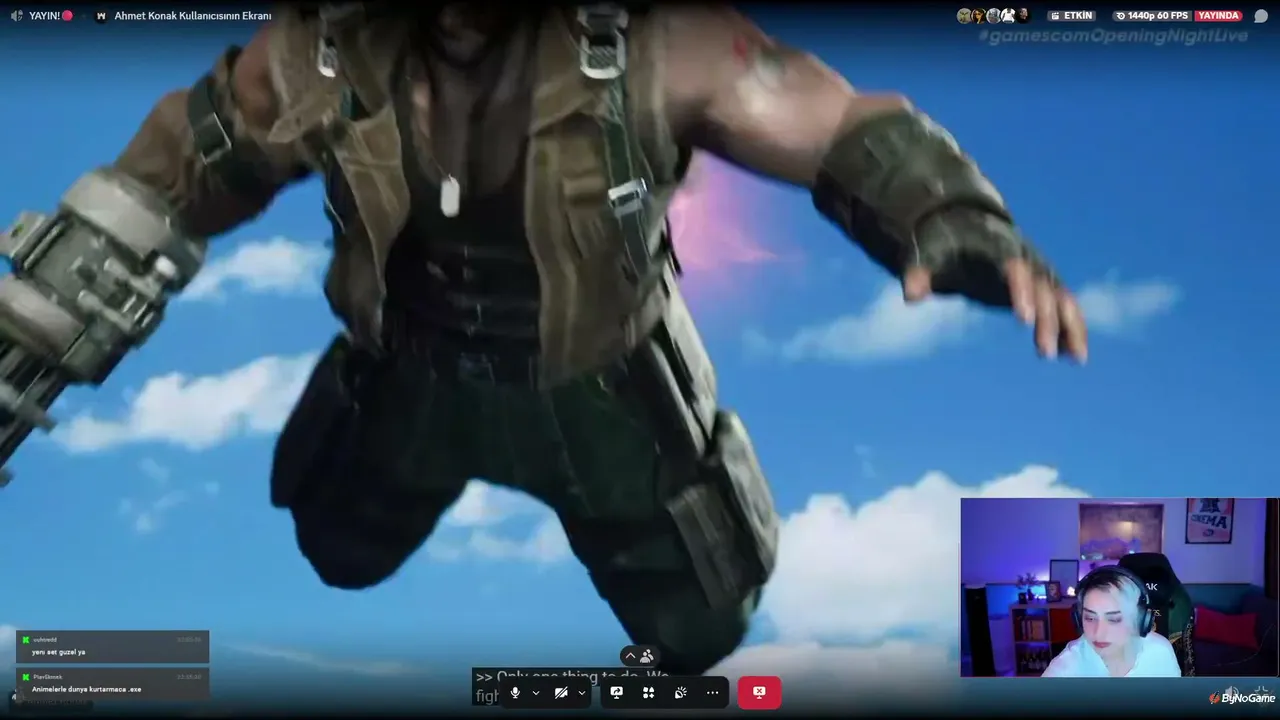
Task: Click the red YAYINDA live badge
Action: click(1219, 16)
